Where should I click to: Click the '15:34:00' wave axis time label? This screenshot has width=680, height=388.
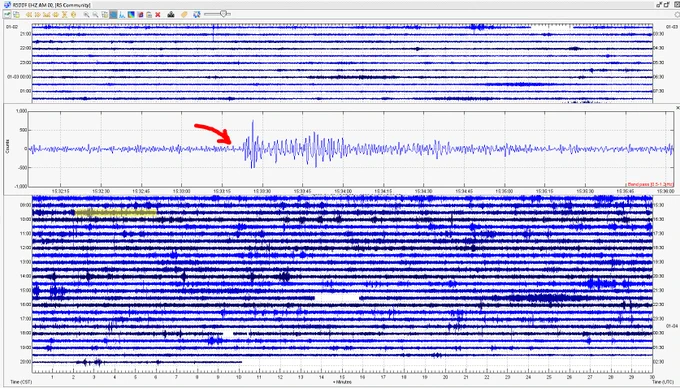tap(343, 191)
